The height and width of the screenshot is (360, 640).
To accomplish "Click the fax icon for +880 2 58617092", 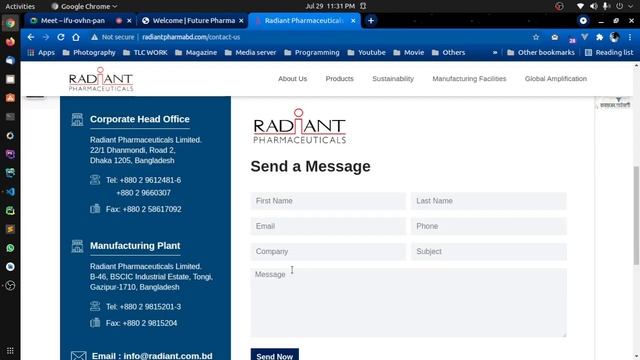I will 95,209.
